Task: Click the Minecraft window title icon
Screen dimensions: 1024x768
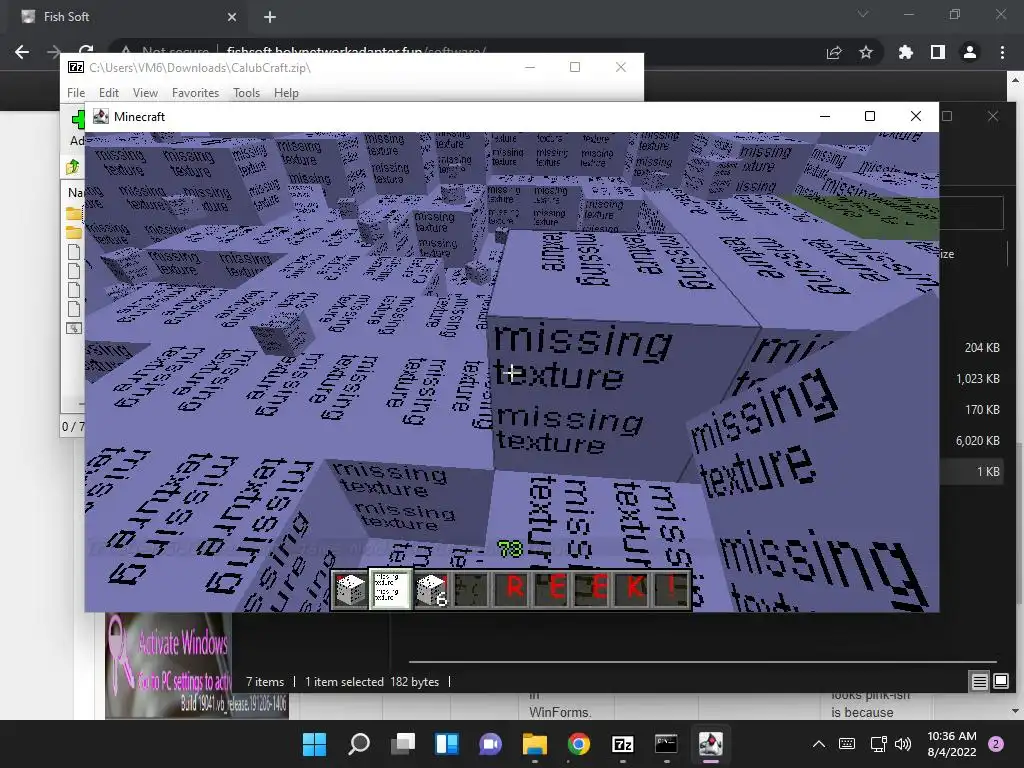Action: point(101,116)
